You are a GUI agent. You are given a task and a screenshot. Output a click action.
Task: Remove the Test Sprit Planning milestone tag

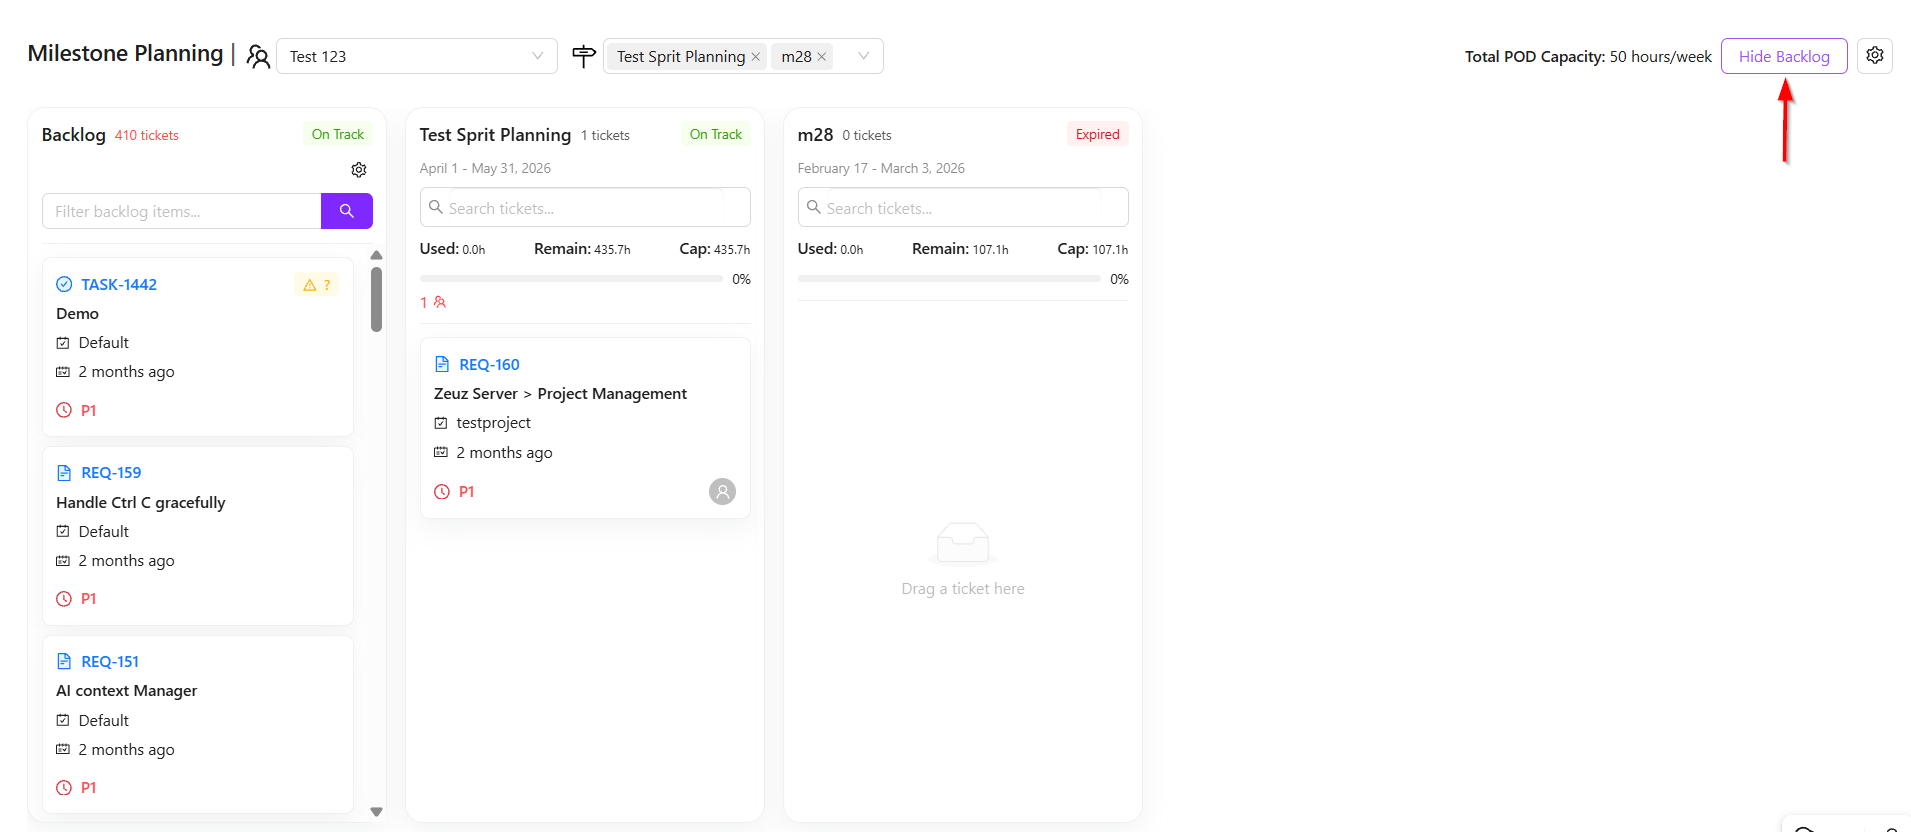tap(756, 57)
